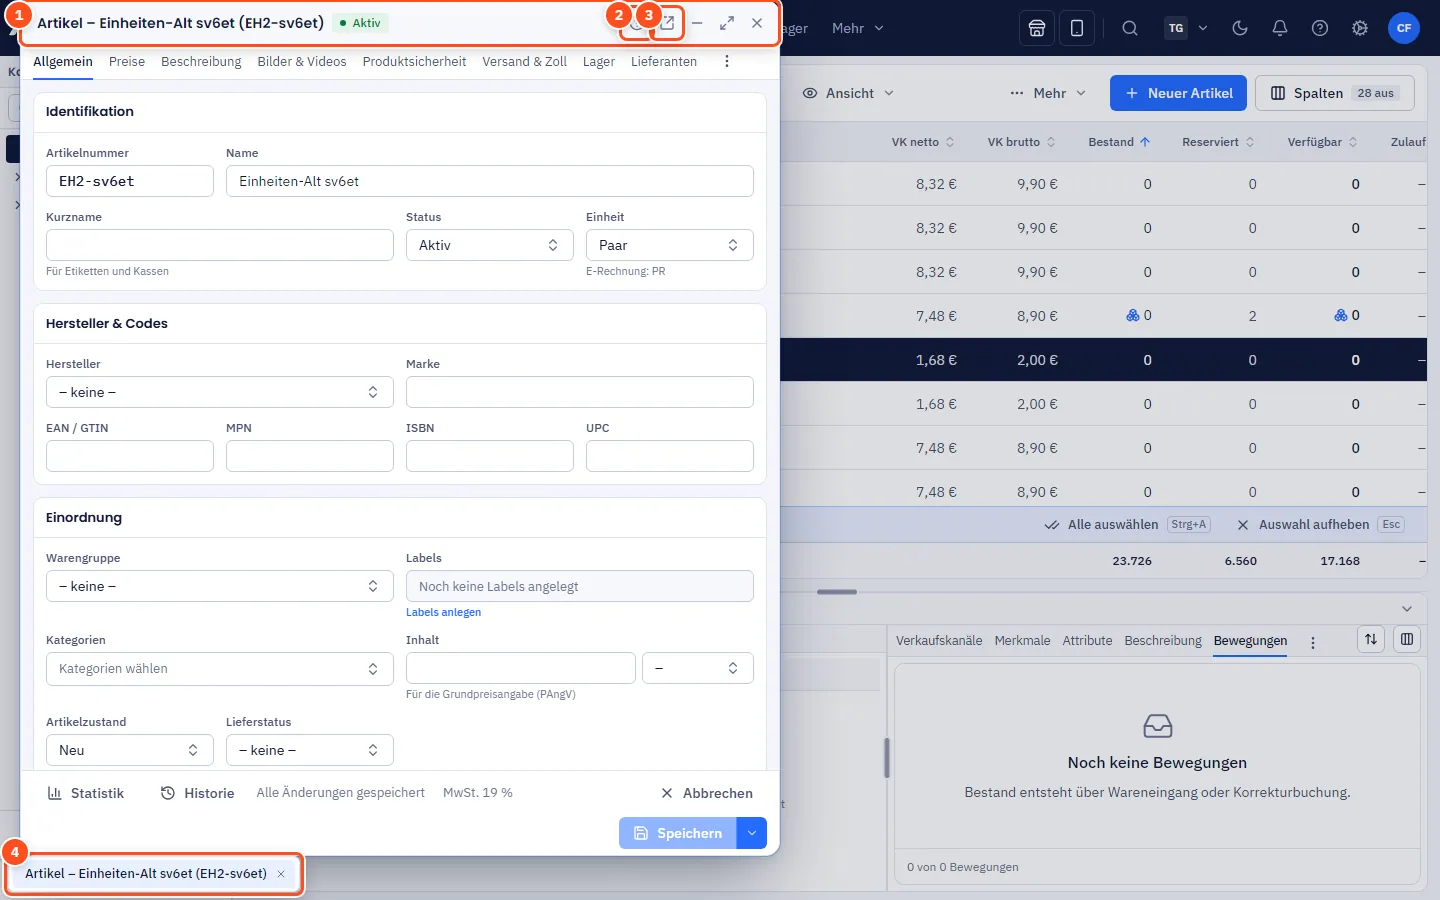The width and height of the screenshot is (1440, 900).
Task: Open the Hersteller dropdown
Action: point(220,392)
